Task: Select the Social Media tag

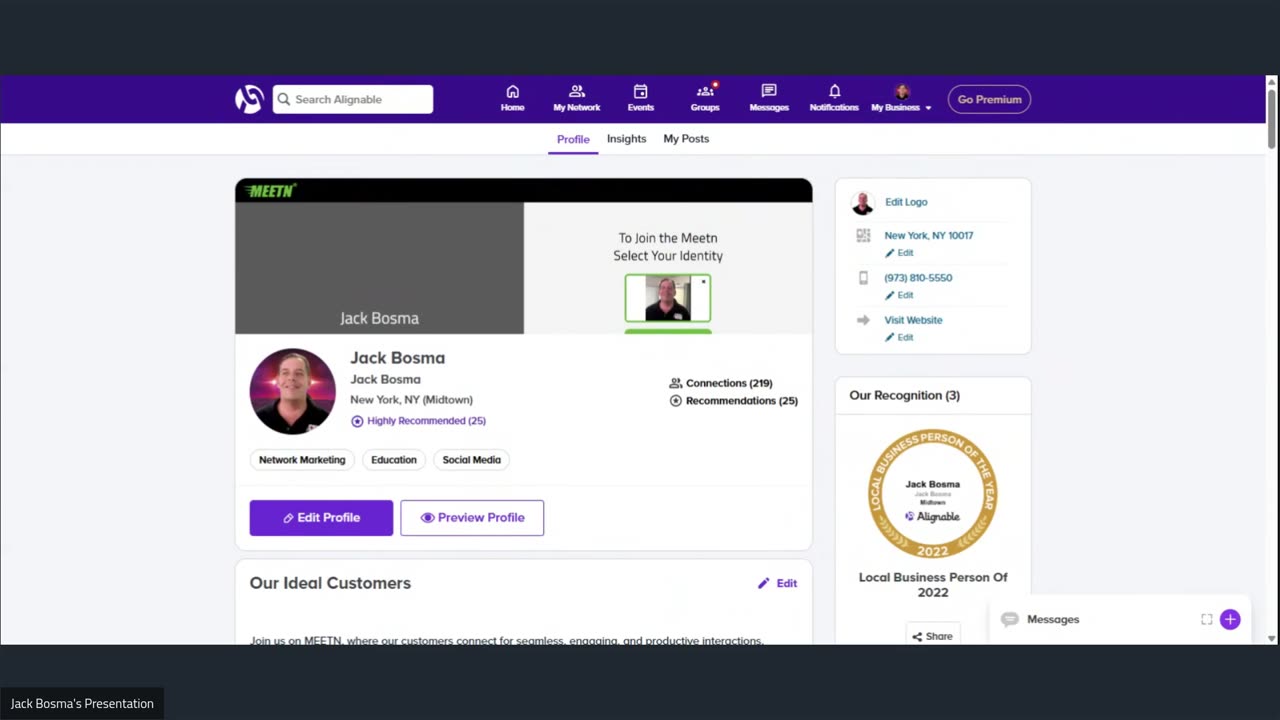Action: coord(472,460)
